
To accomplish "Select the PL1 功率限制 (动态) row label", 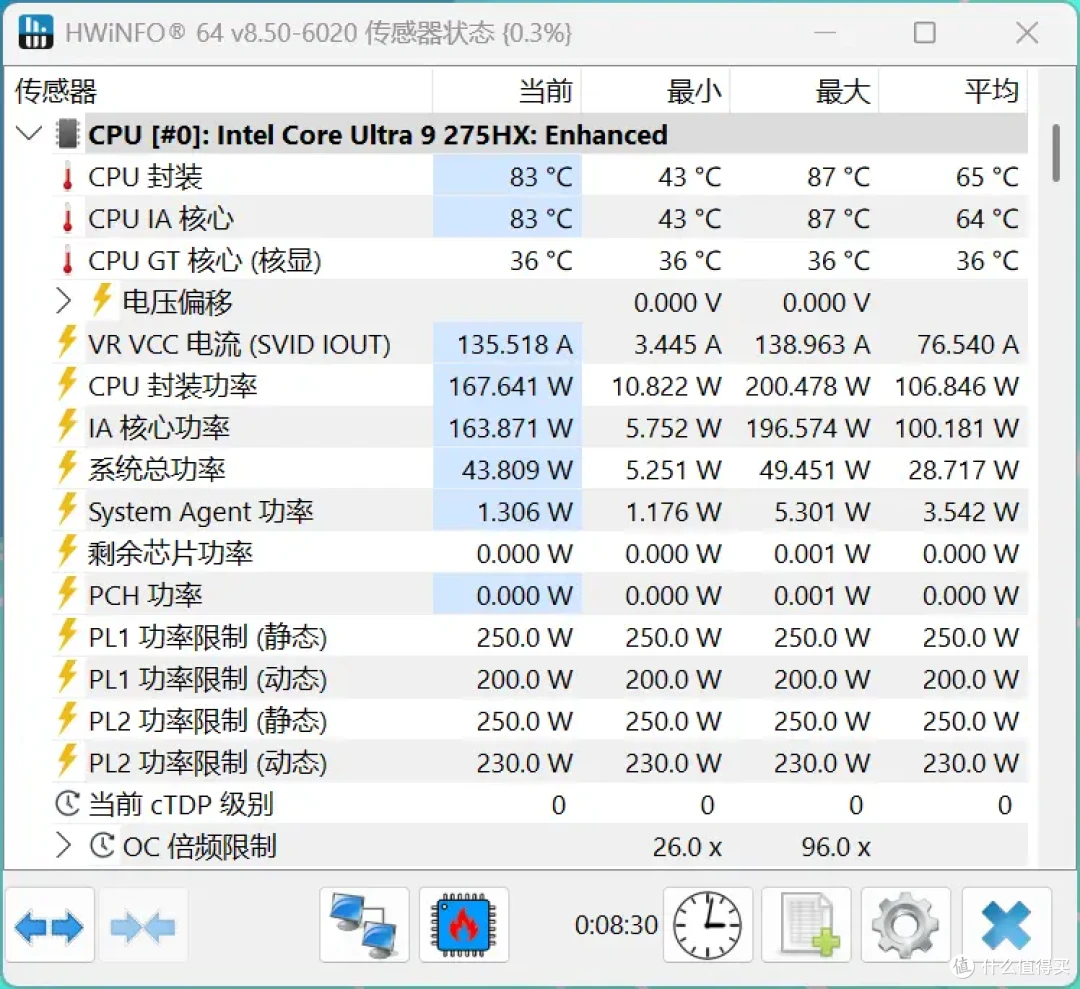I will click(207, 680).
